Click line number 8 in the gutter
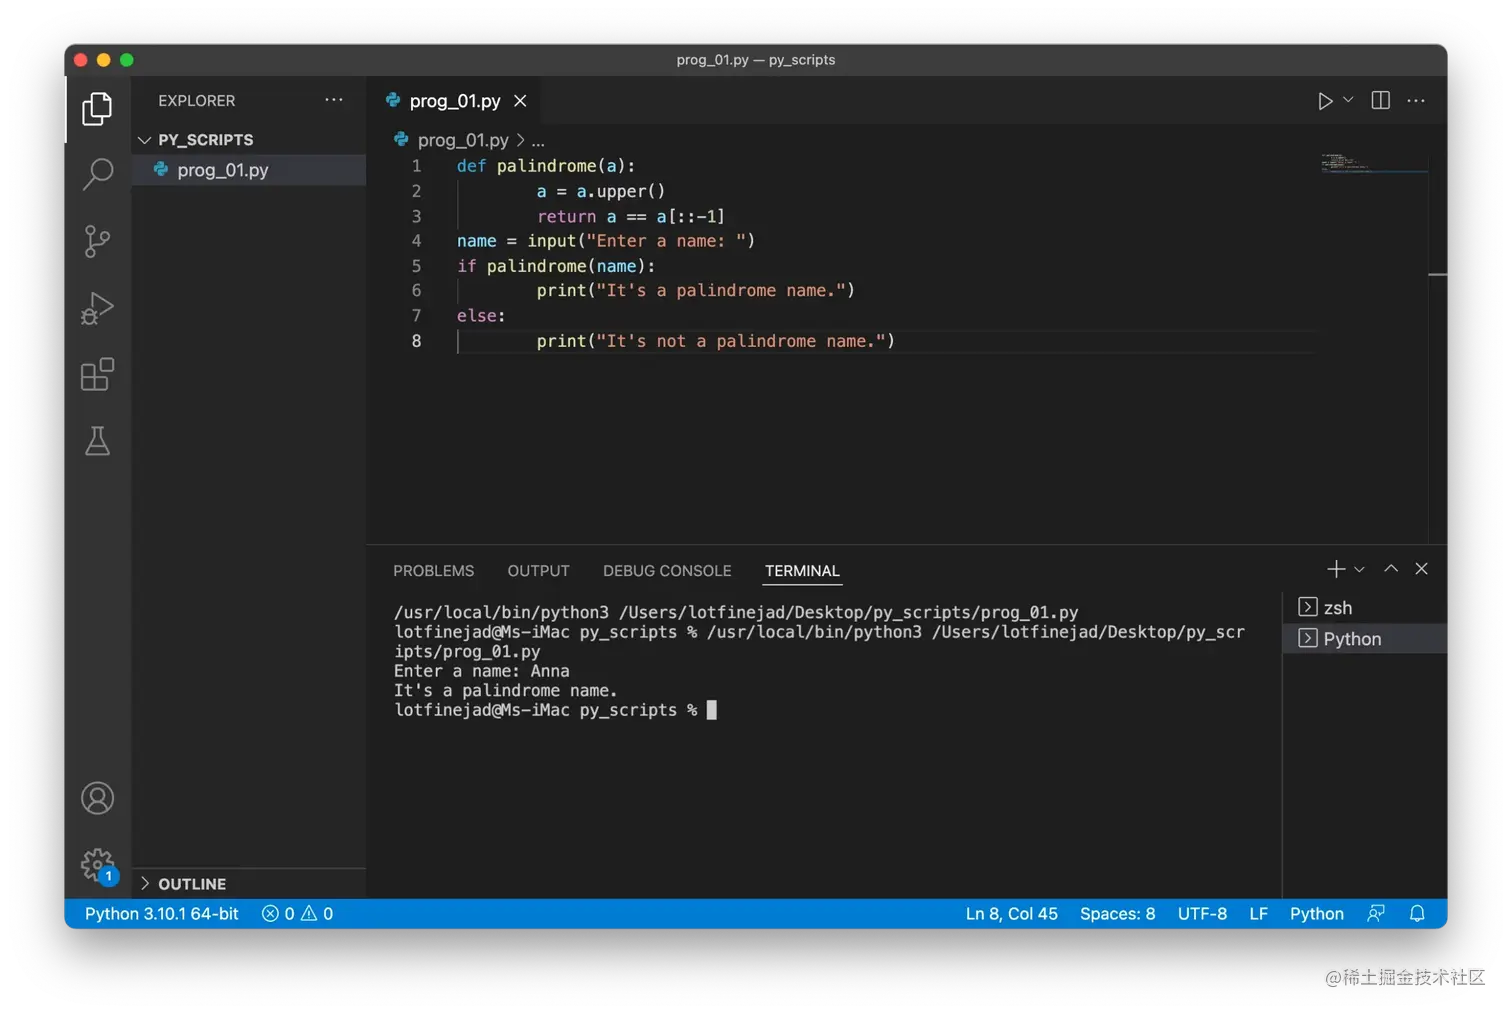The width and height of the screenshot is (1512, 1014). pos(416,341)
